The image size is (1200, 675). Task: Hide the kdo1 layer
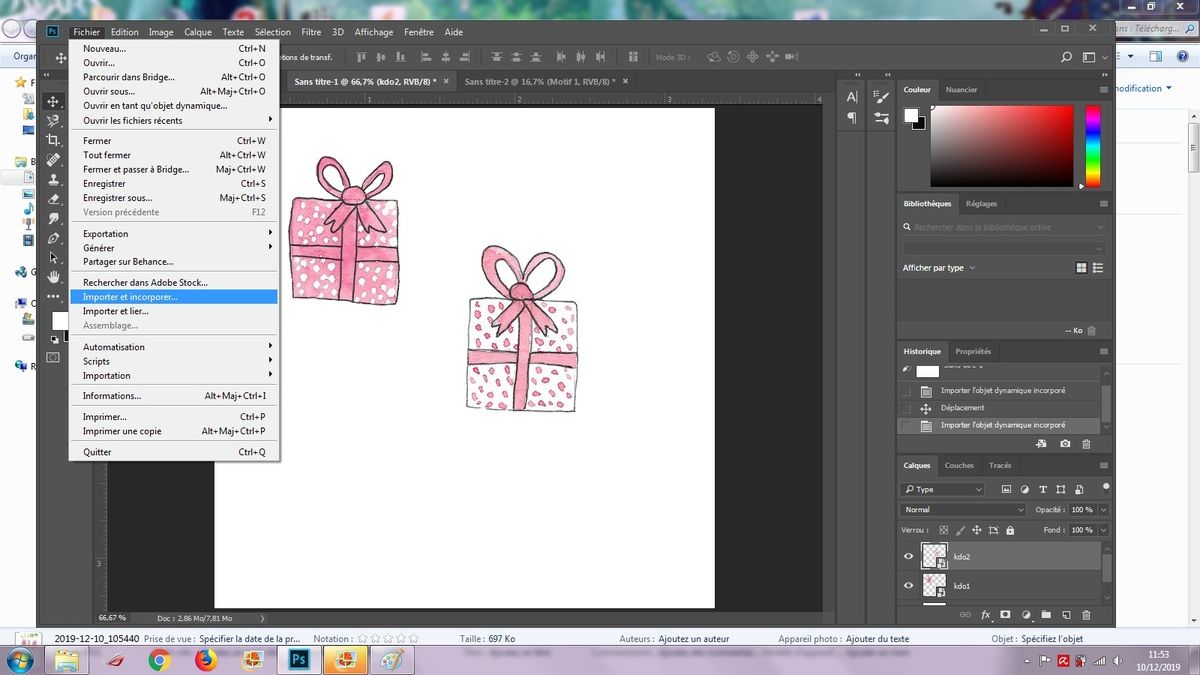tap(908, 586)
